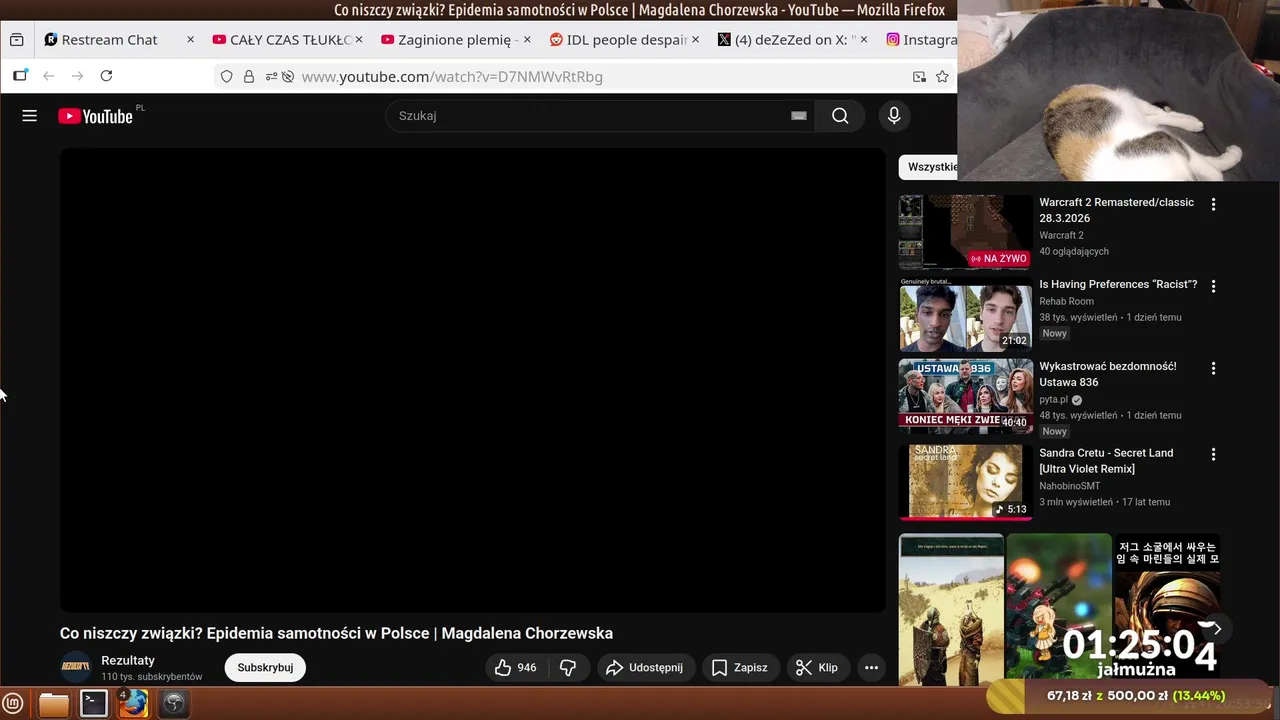Open the pyta.pl channel name link
The height and width of the screenshot is (720, 1280).
(1054, 399)
